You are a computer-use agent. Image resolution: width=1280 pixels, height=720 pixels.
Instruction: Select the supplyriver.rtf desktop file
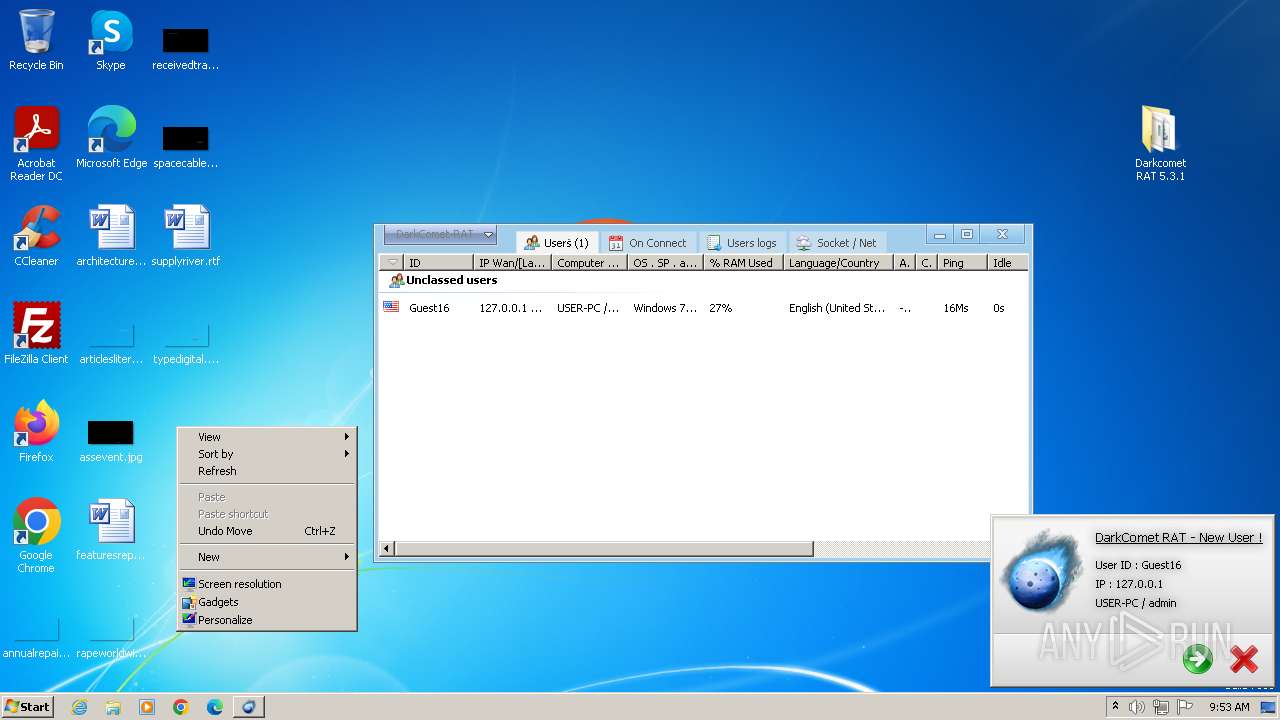186,236
